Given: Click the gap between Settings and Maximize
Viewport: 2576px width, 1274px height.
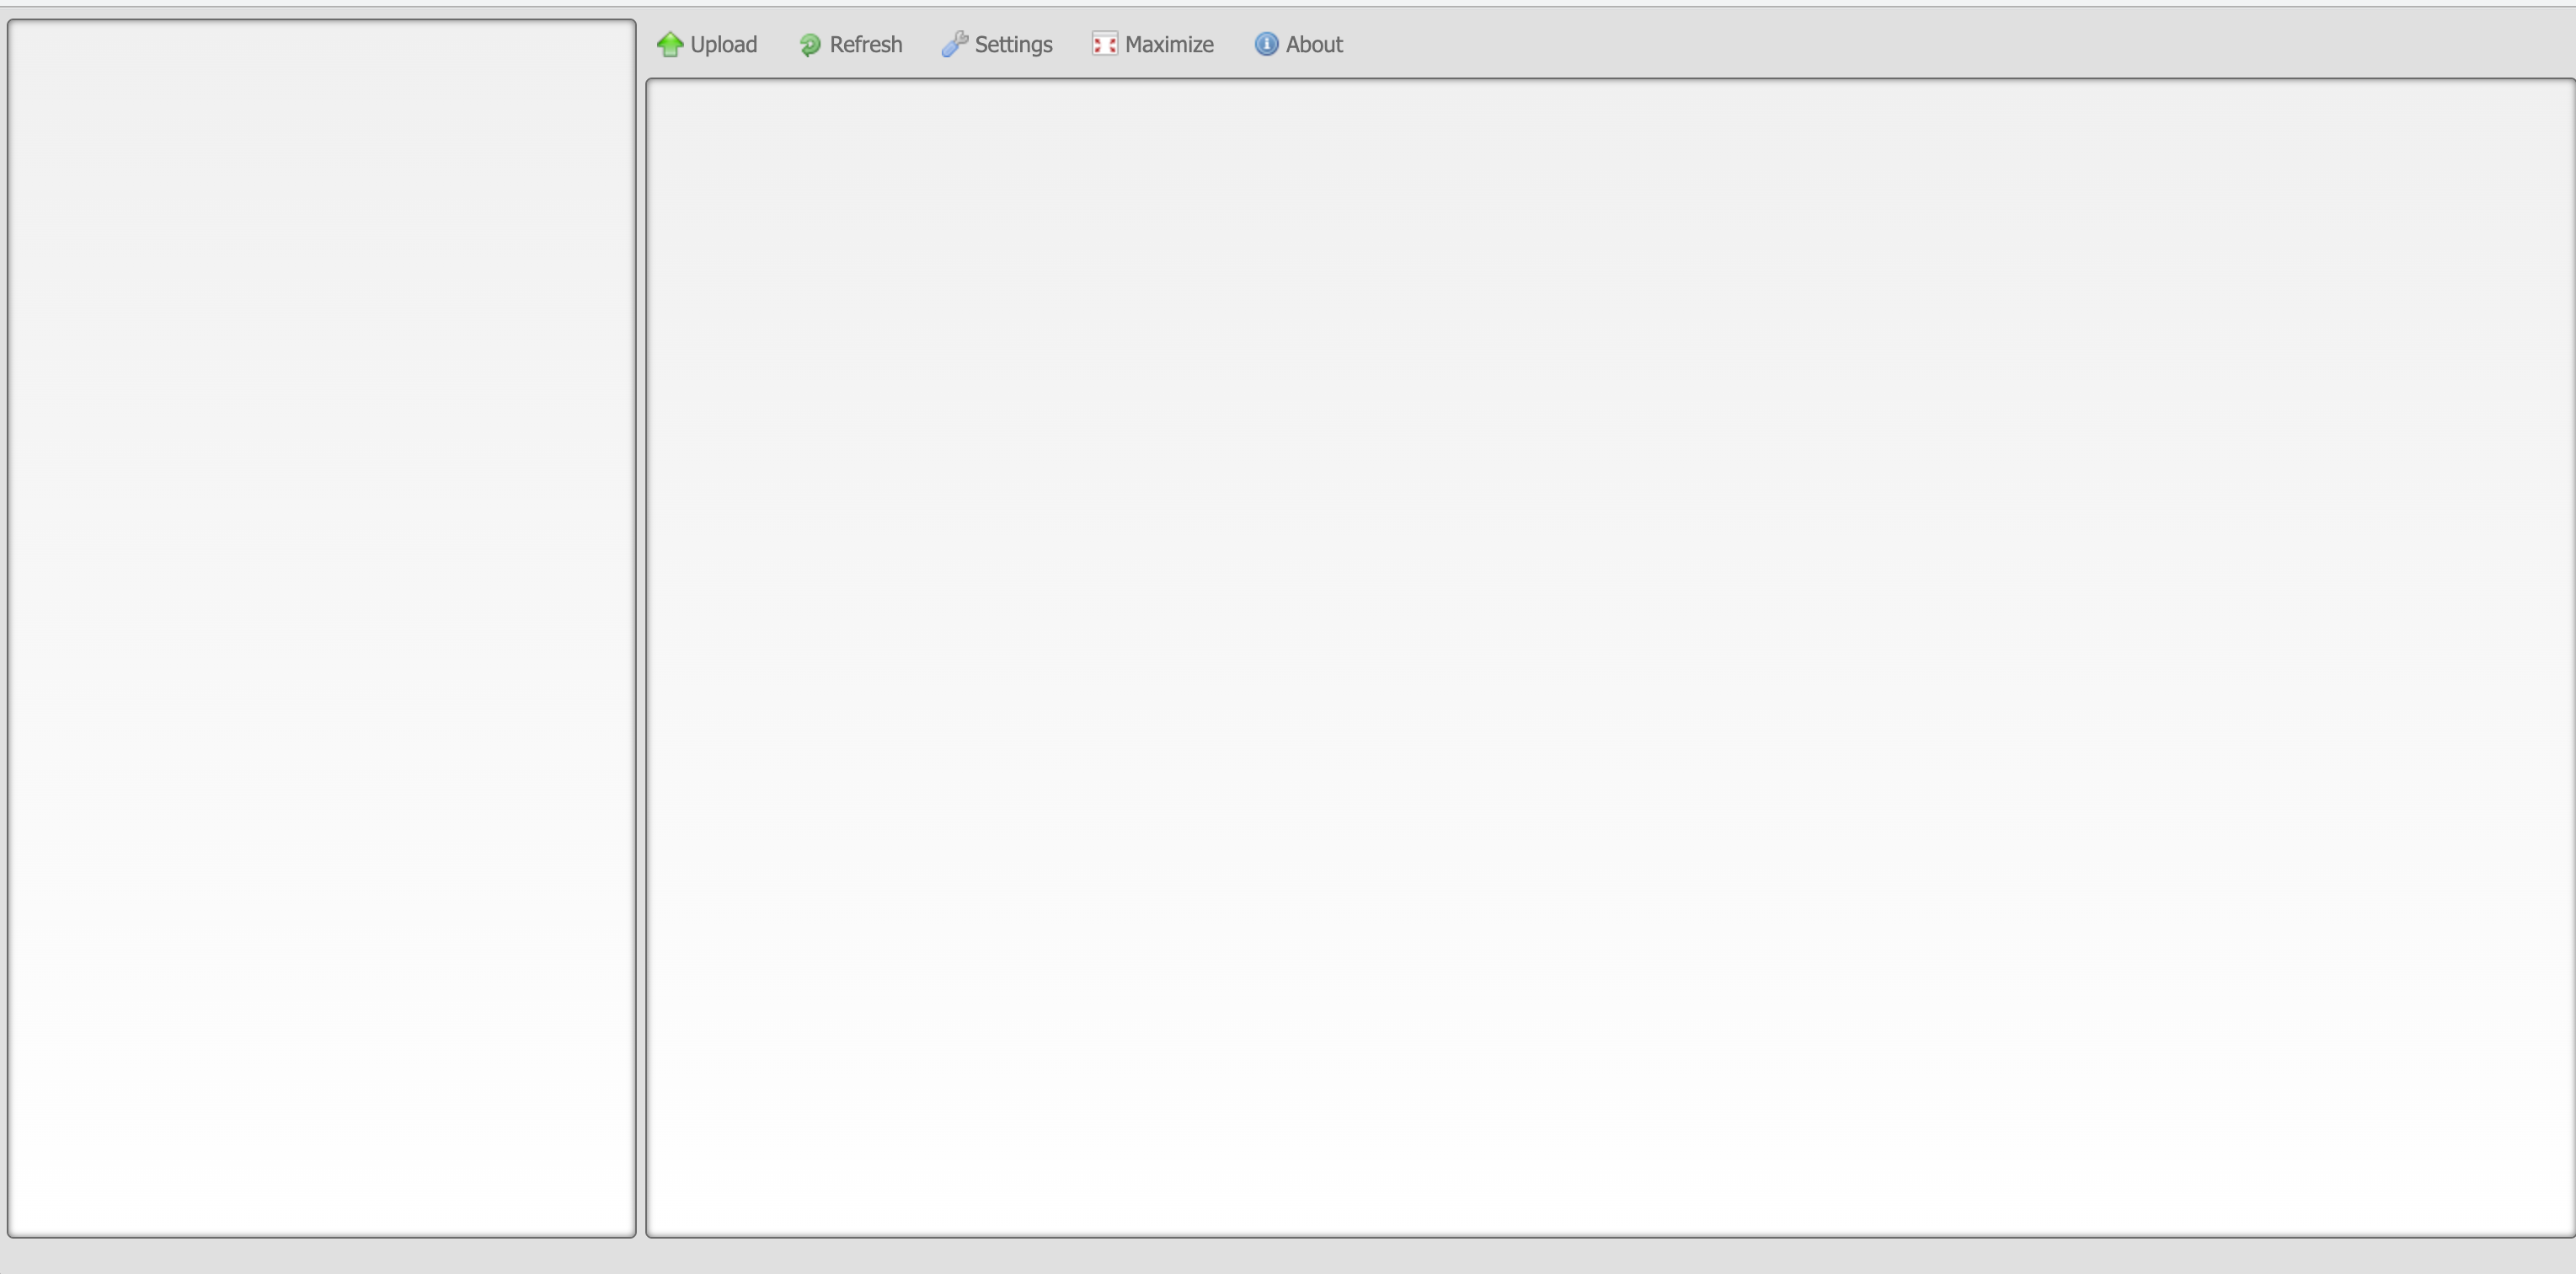Looking at the screenshot, I should click(x=1072, y=45).
